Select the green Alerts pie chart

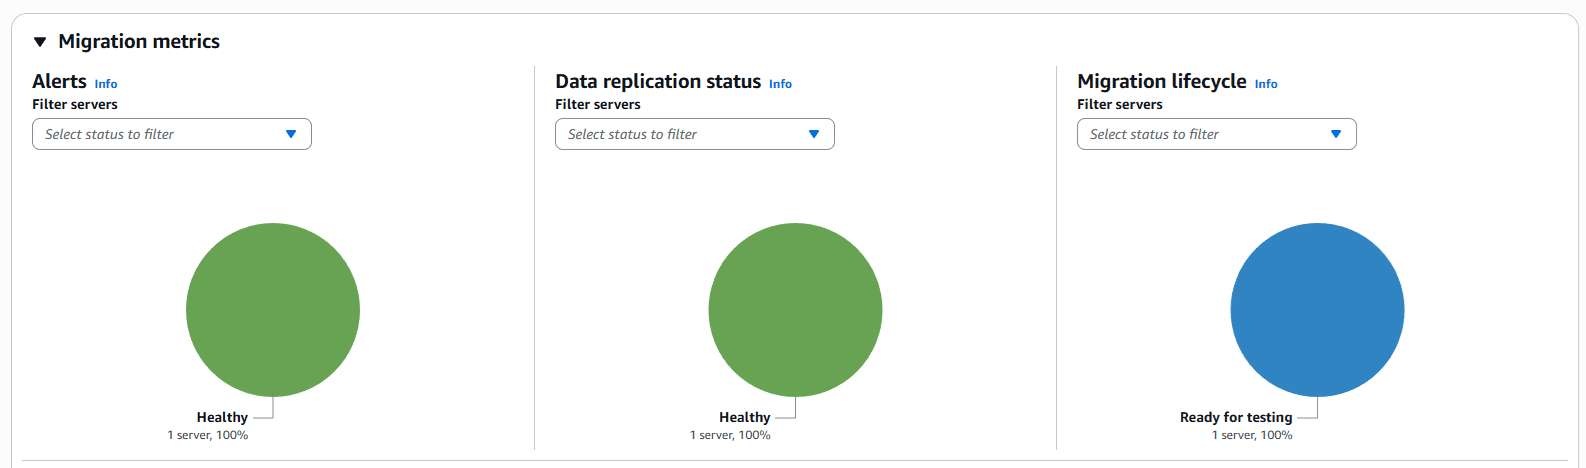pyautogui.click(x=273, y=310)
